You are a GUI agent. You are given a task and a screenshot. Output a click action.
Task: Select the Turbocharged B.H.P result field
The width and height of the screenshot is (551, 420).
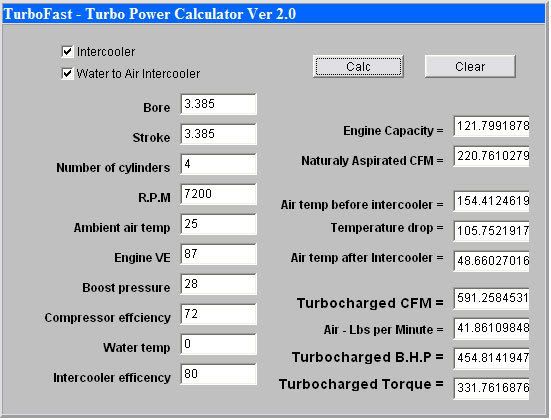[x=491, y=358]
